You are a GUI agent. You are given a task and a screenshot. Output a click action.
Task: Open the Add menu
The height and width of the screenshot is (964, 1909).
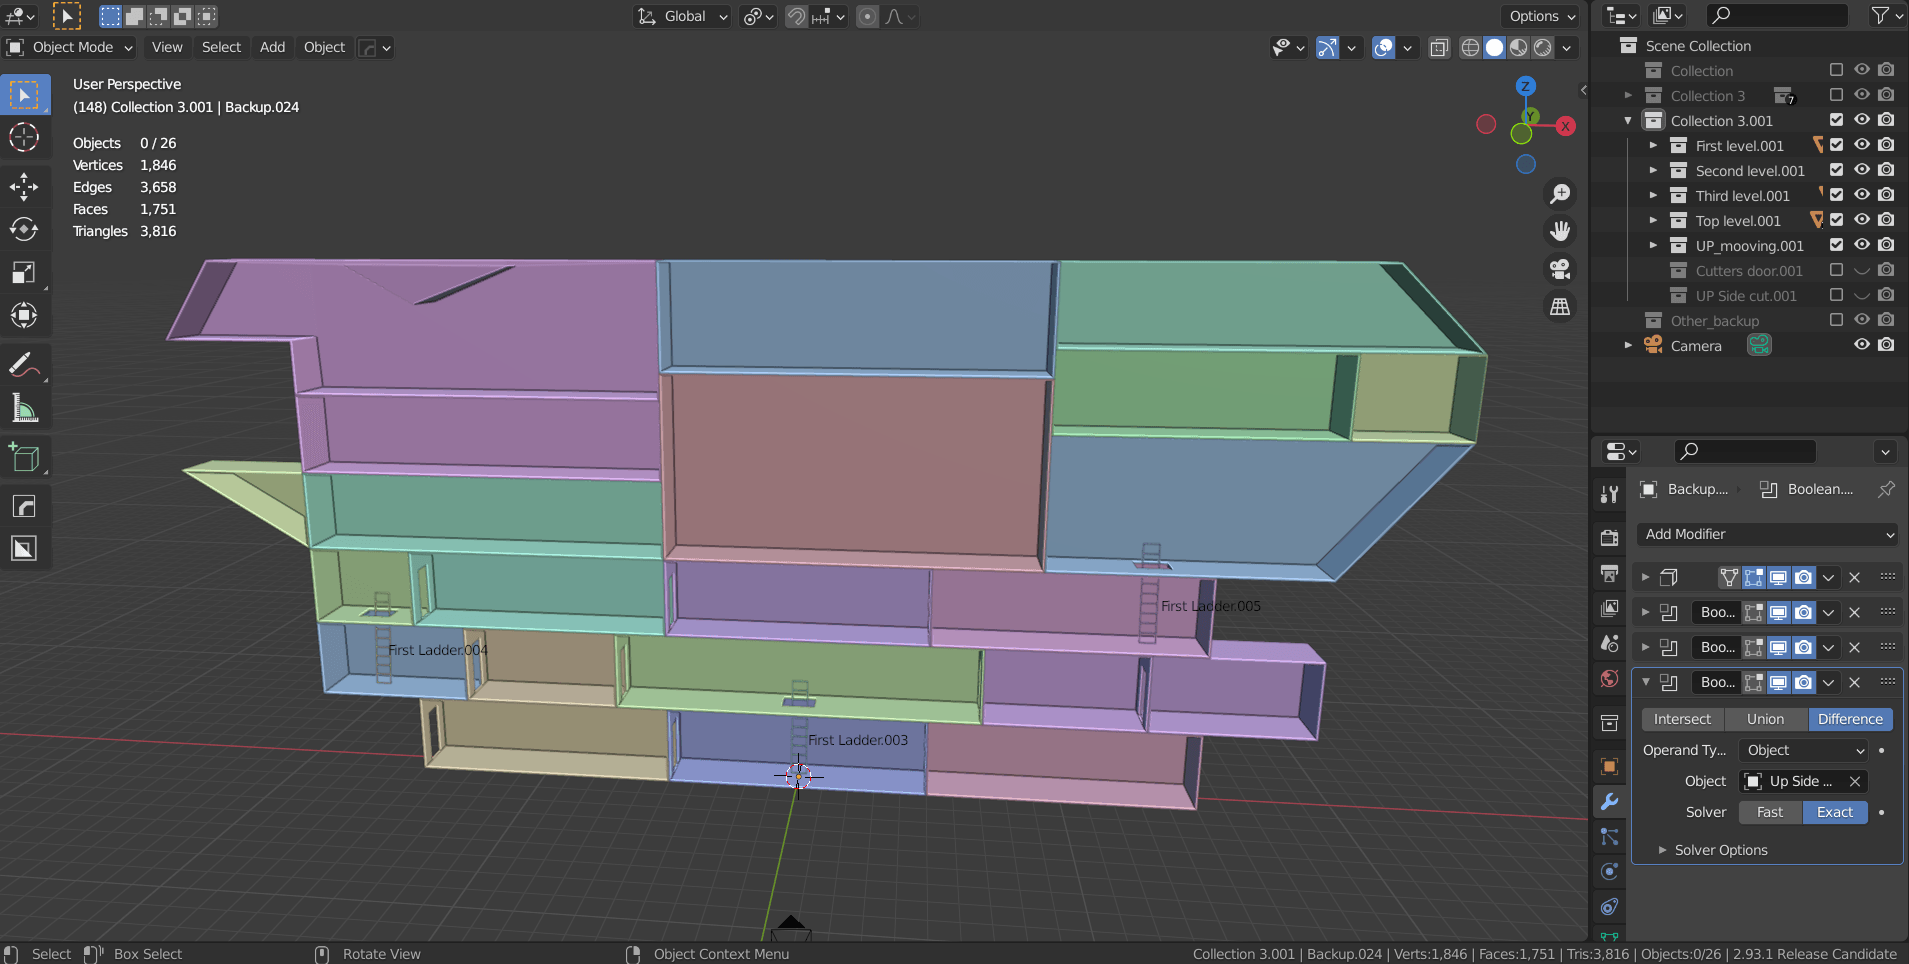(x=272, y=47)
